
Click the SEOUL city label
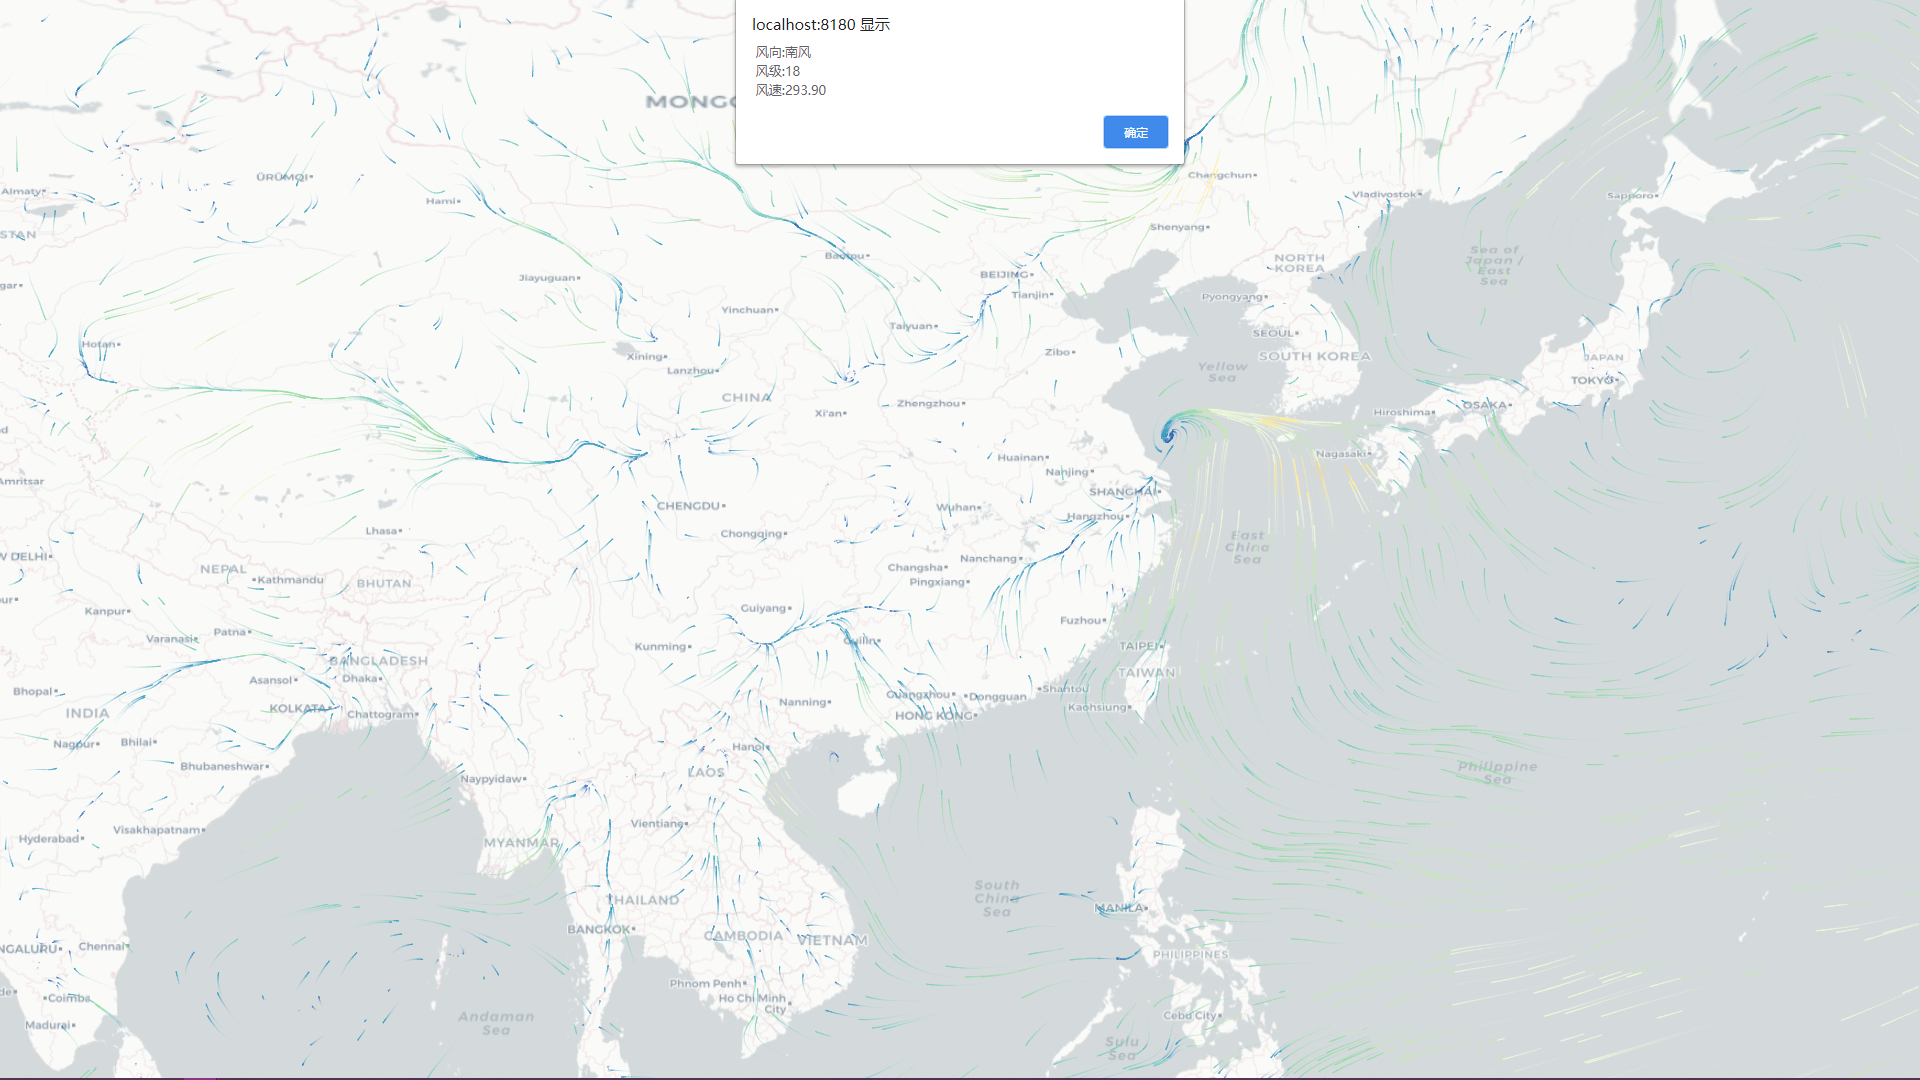click(x=1274, y=333)
